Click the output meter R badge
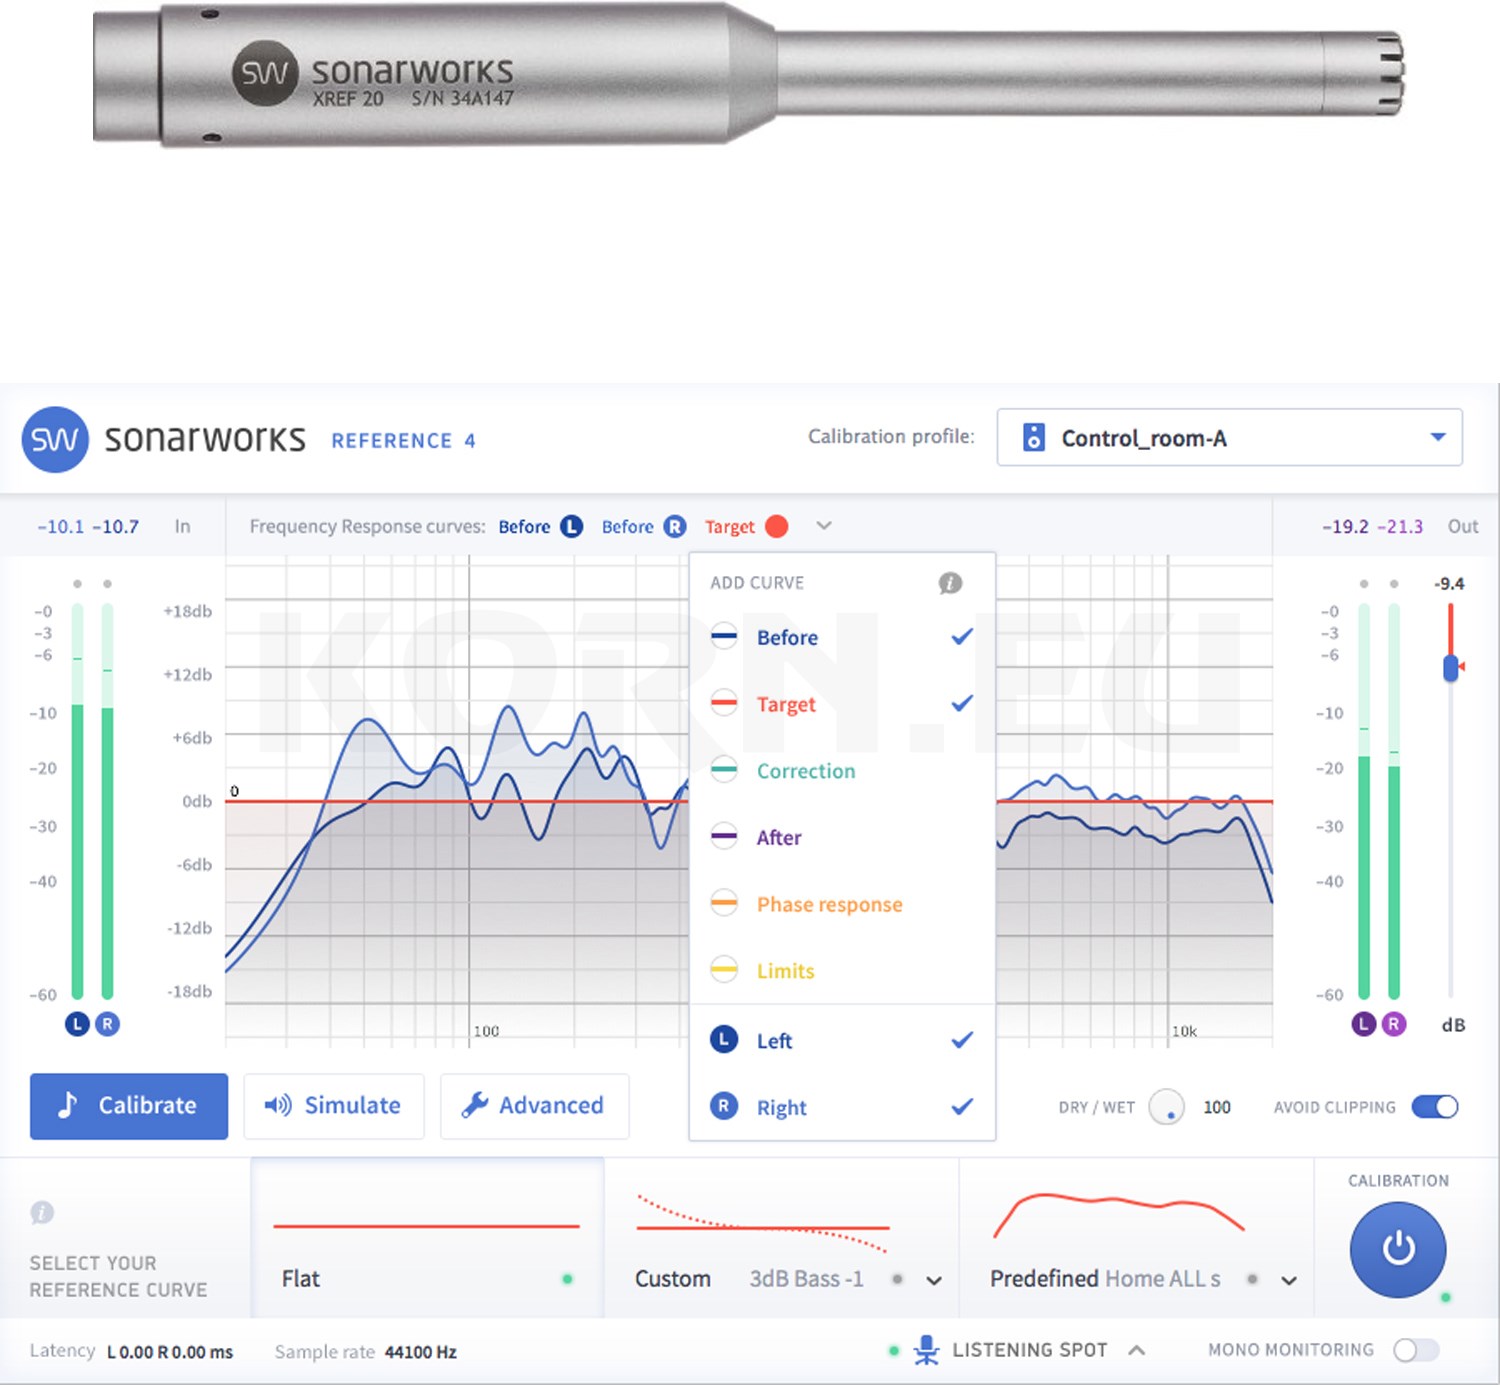The image size is (1500, 1385). coord(1394,1024)
